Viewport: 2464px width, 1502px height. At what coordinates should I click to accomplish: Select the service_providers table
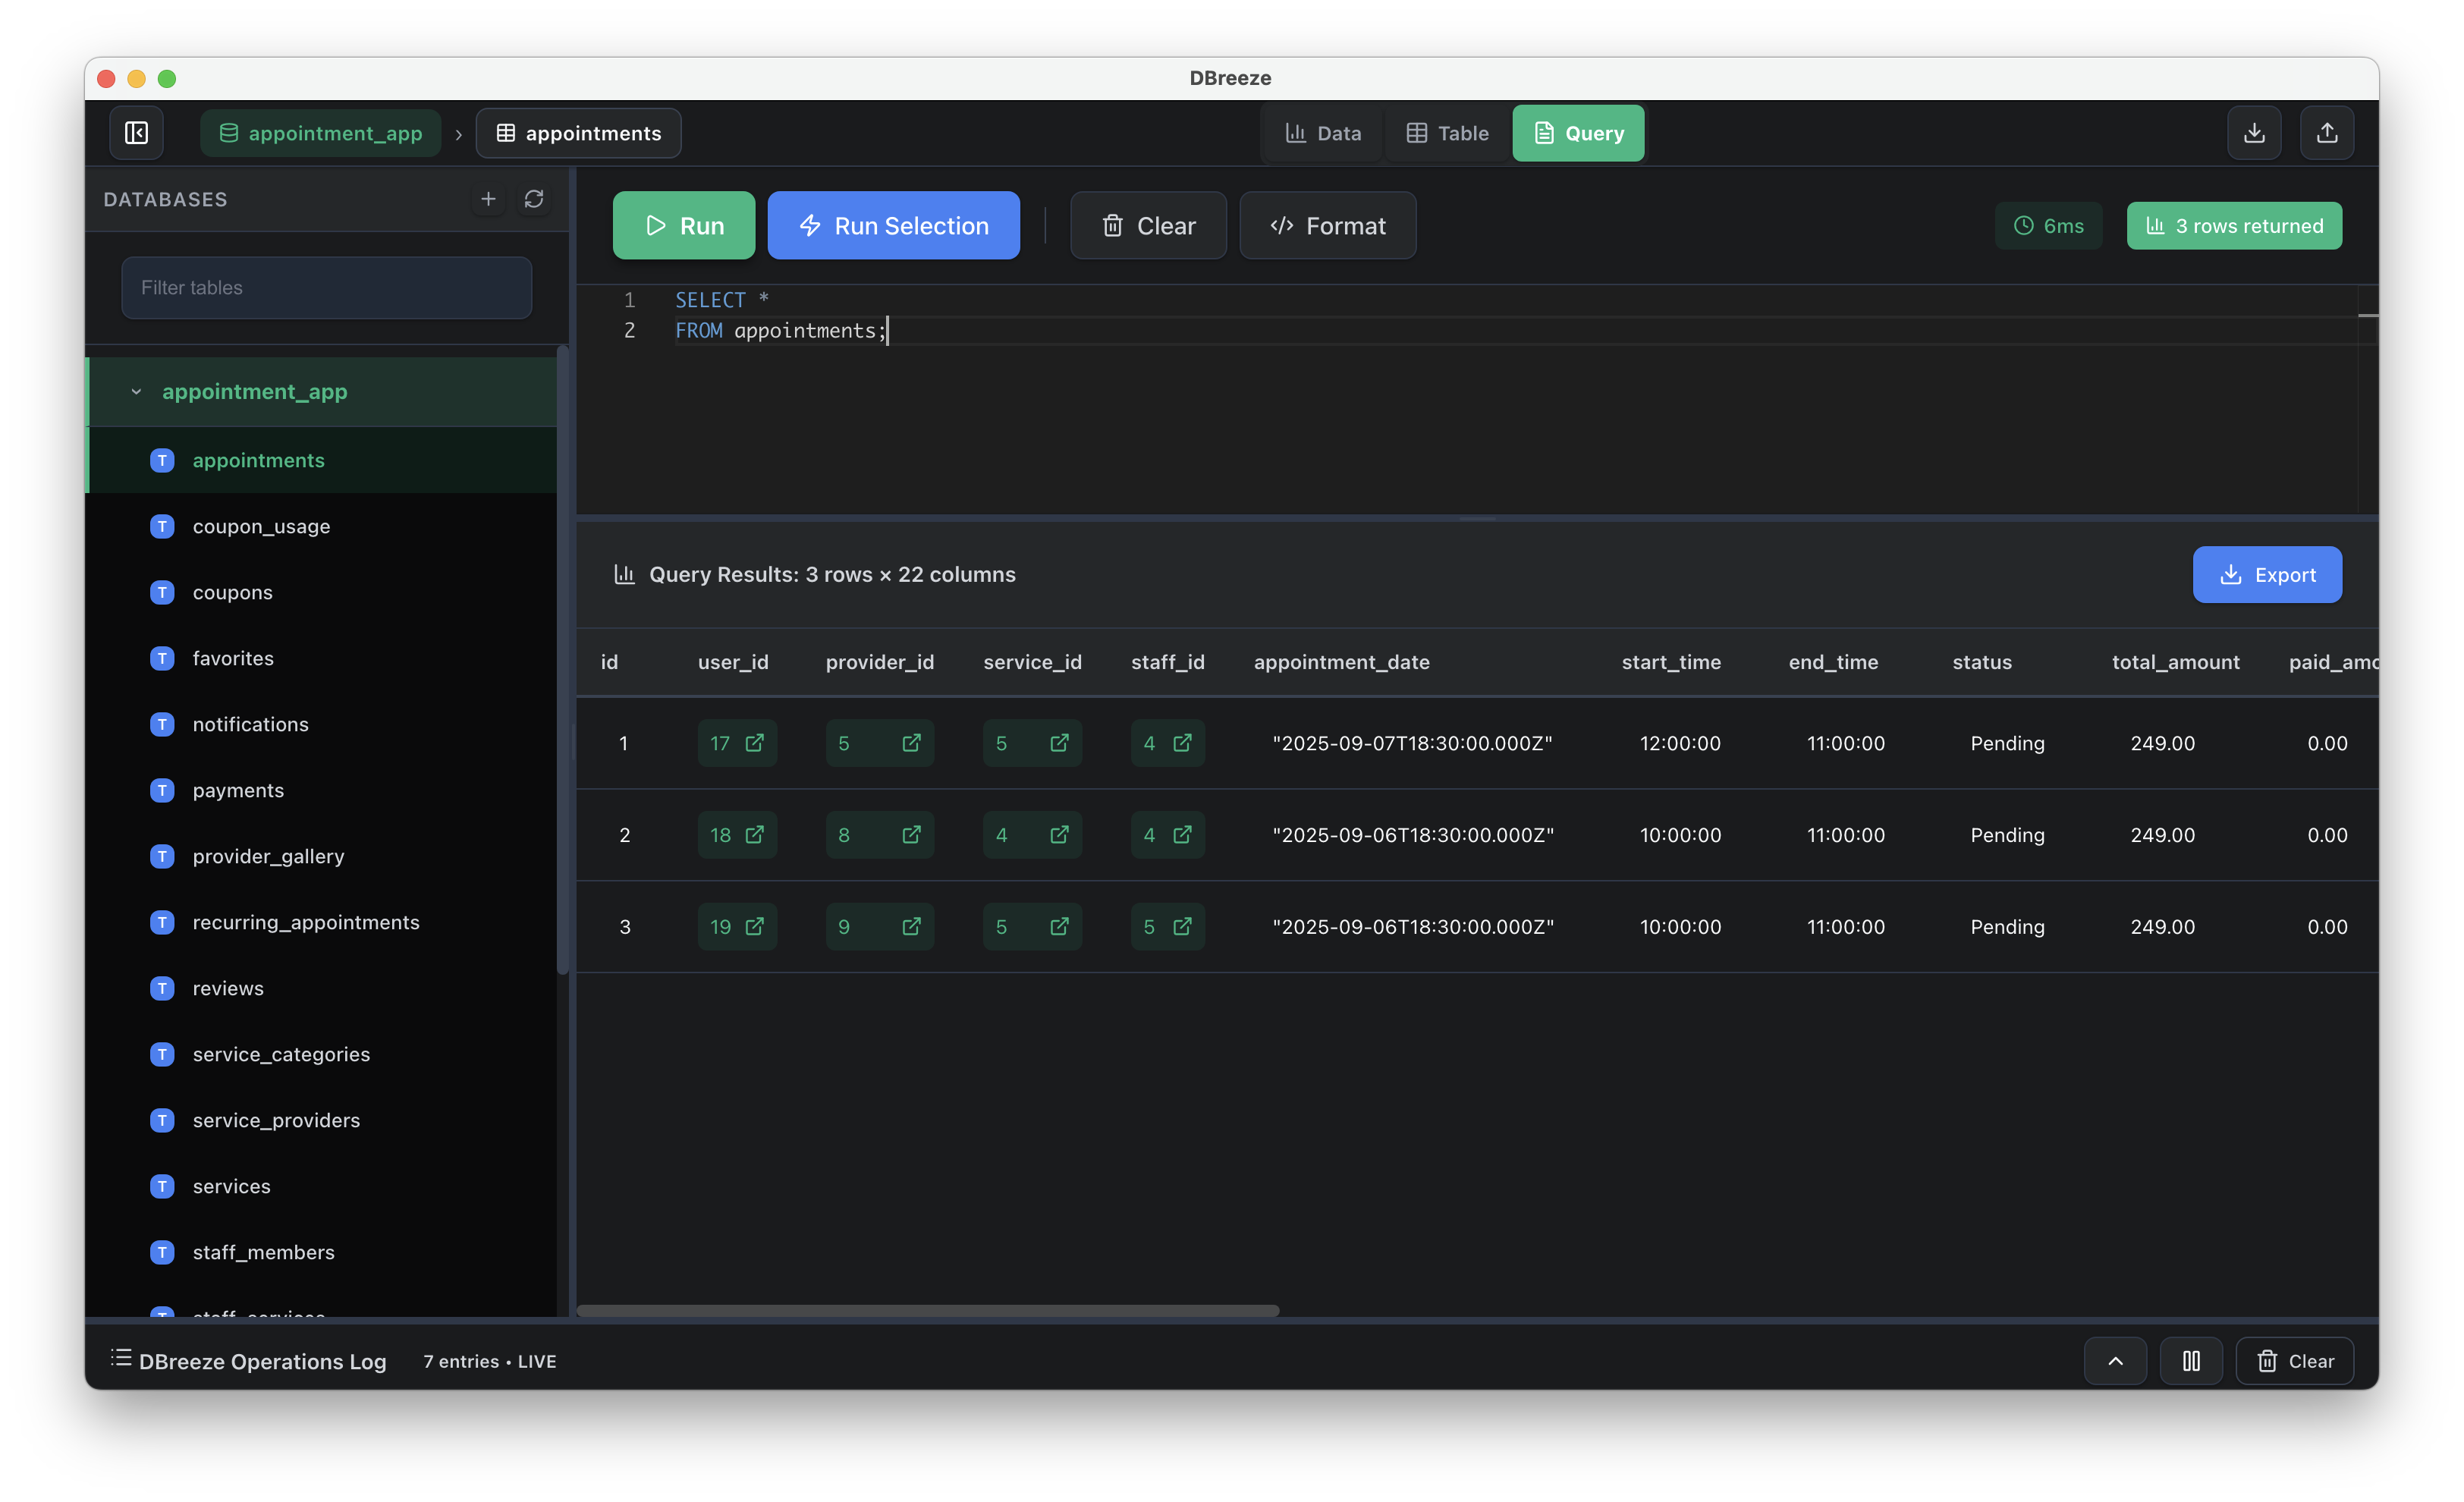coord(276,1120)
